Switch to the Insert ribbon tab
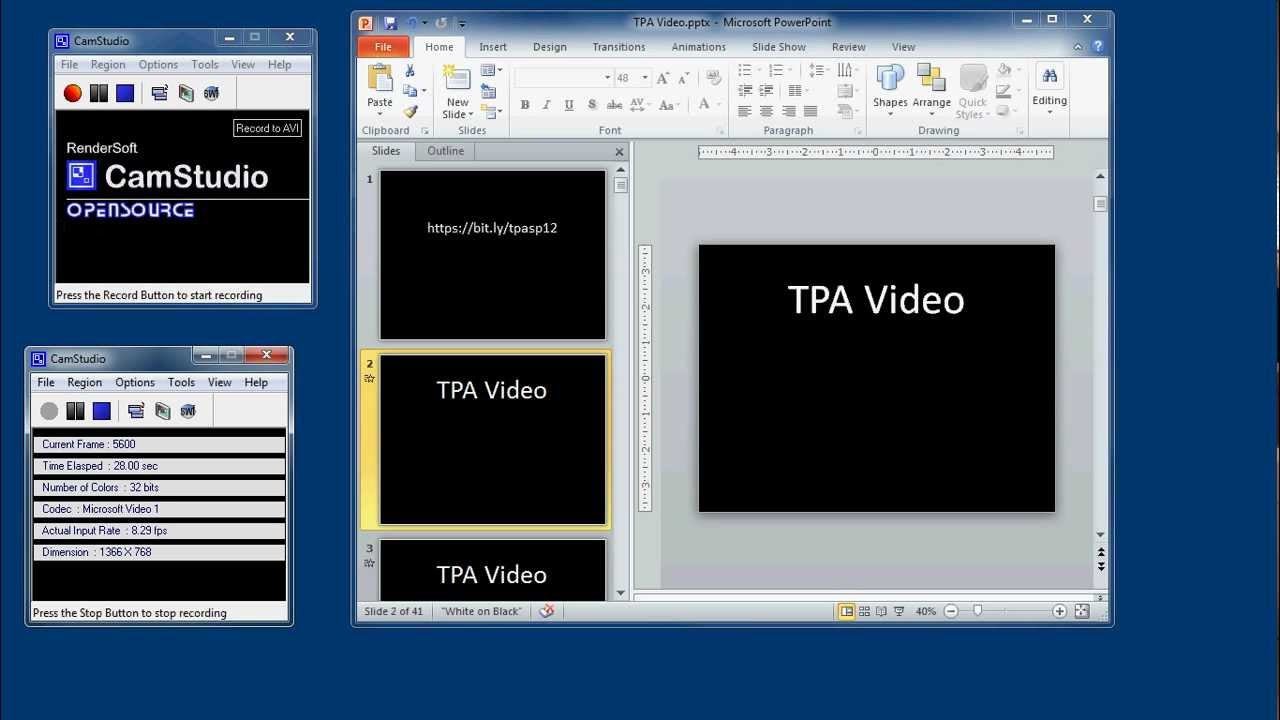Image resolution: width=1280 pixels, height=720 pixels. (x=493, y=47)
